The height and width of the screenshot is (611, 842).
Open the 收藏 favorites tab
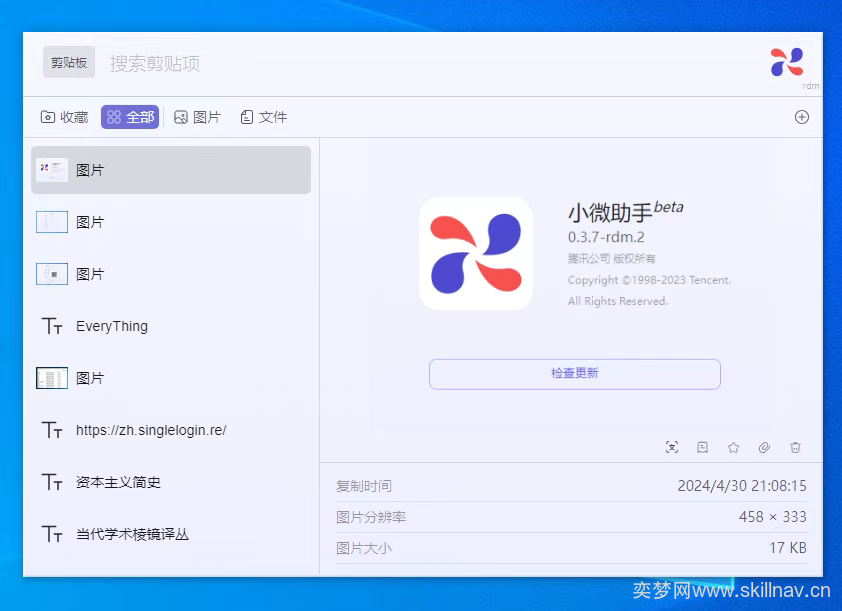coord(64,117)
